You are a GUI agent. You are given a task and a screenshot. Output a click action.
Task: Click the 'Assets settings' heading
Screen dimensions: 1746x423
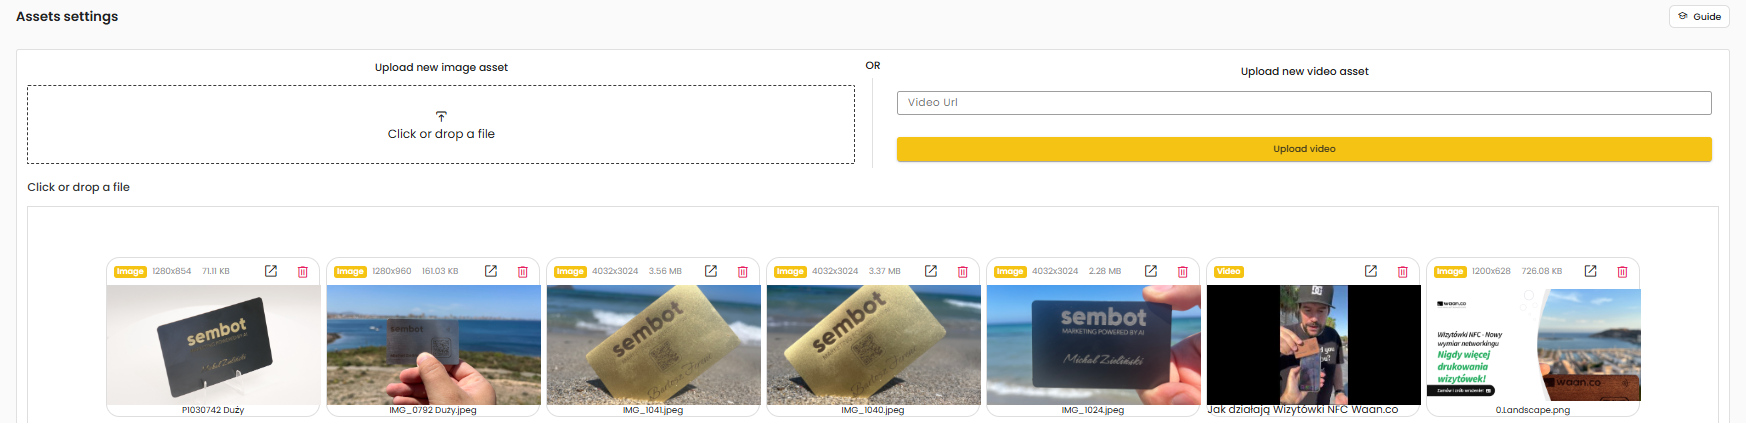67,17
